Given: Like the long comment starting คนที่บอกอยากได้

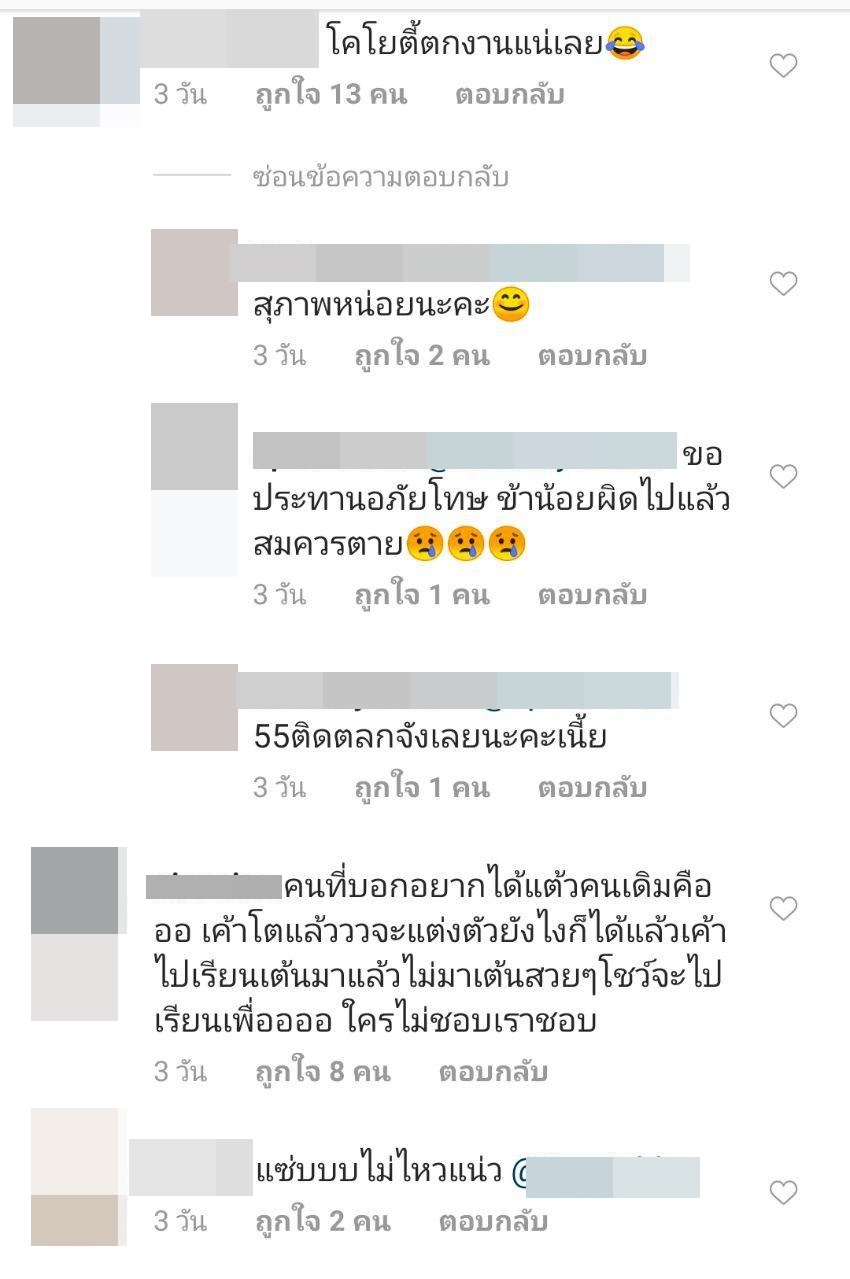Looking at the screenshot, I should pyautogui.click(x=783, y=908).
